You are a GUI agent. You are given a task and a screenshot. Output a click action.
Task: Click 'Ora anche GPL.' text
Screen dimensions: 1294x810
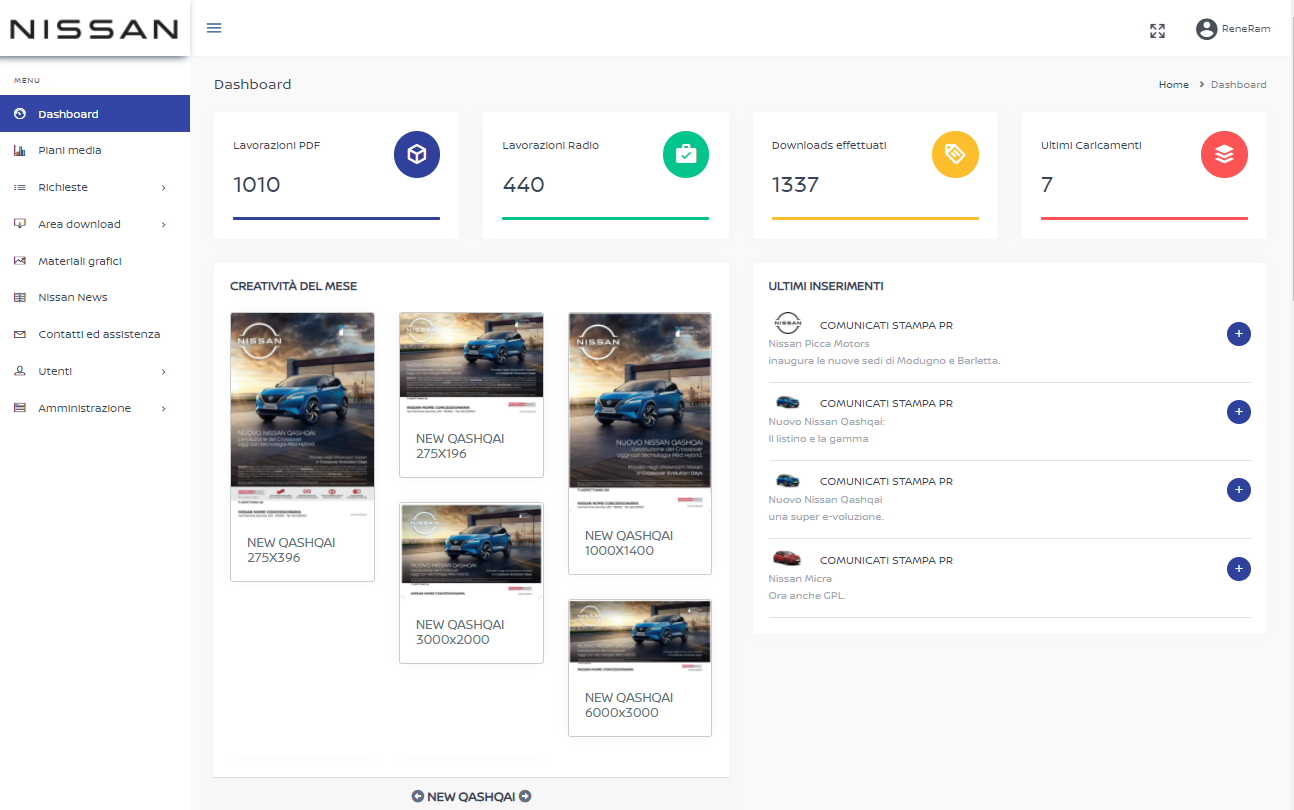[x=807, y=596]
